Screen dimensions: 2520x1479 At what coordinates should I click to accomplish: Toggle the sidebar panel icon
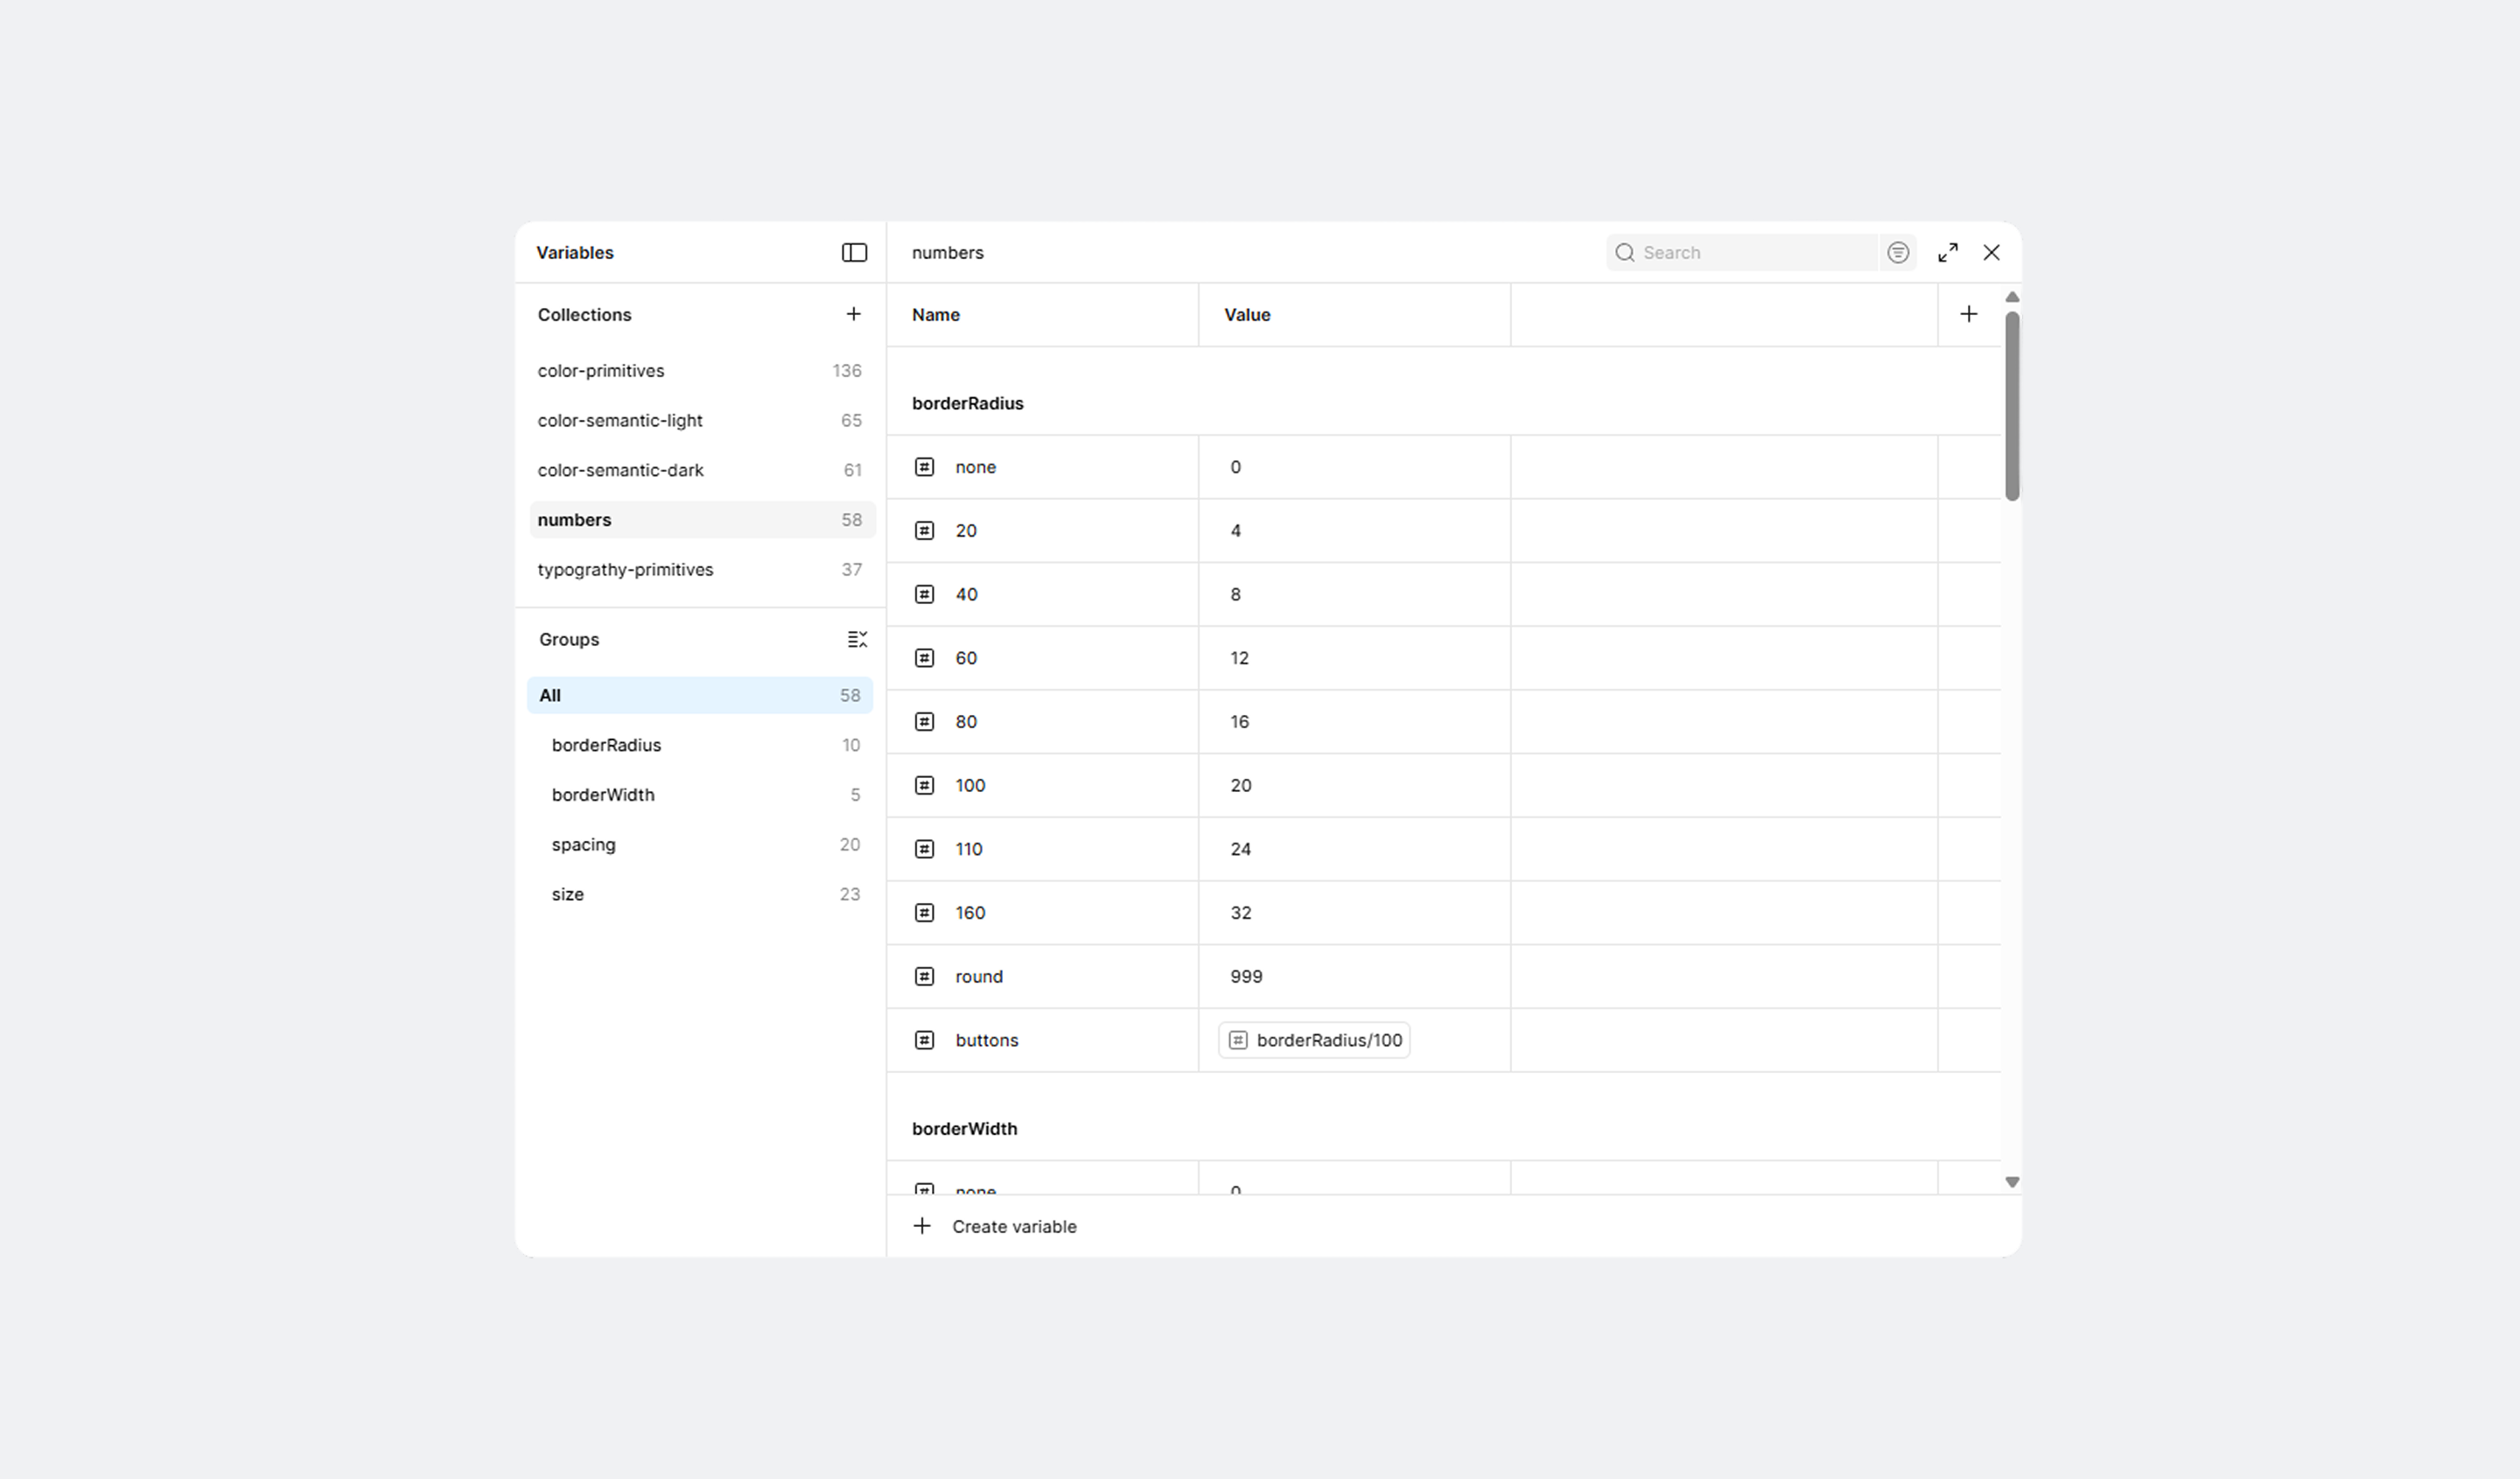click(x=854, y=252)
